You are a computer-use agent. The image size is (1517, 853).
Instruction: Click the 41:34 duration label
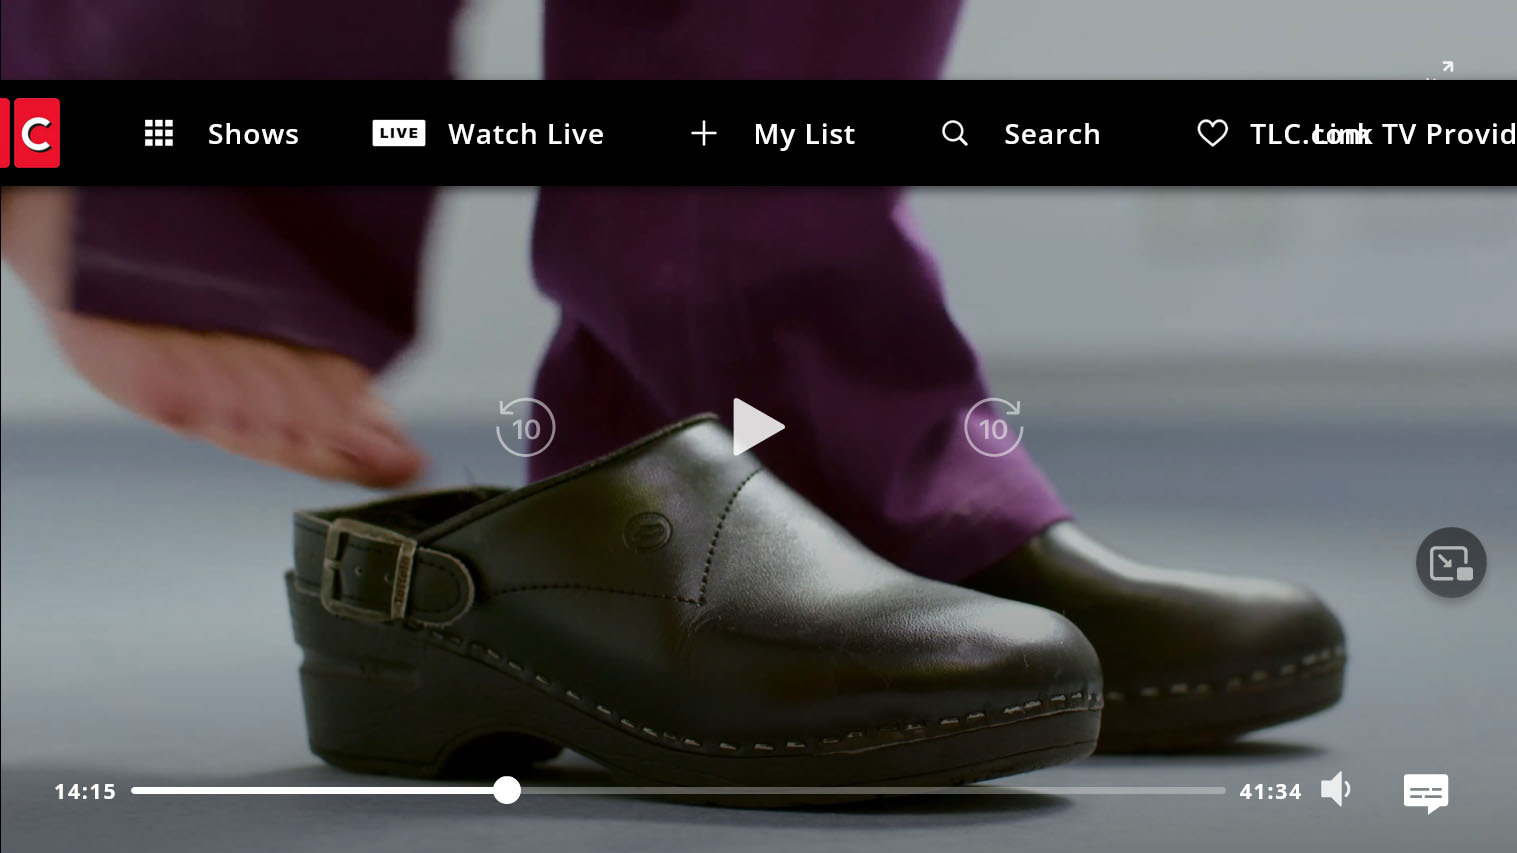click(x=1270, y=792)
